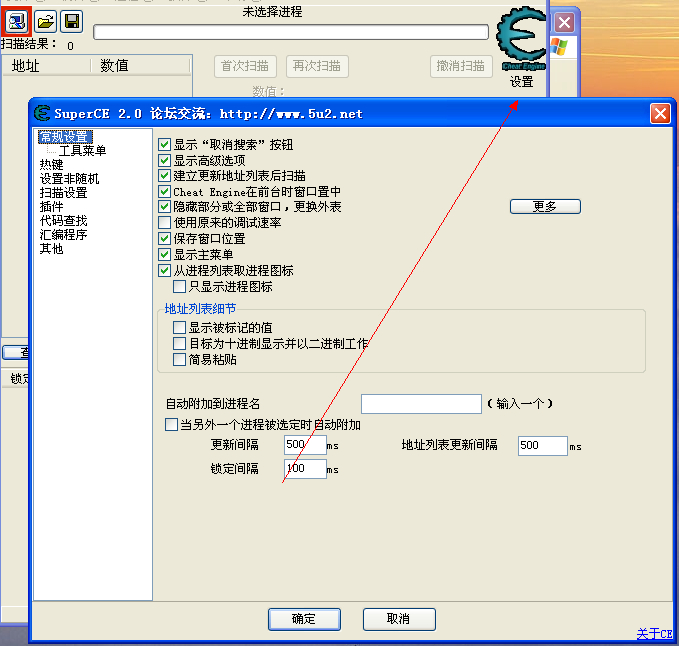This screenshot has height=646, width=679.
Task: Select 常规设置 in settings tree
Action: tap(65, 137)
